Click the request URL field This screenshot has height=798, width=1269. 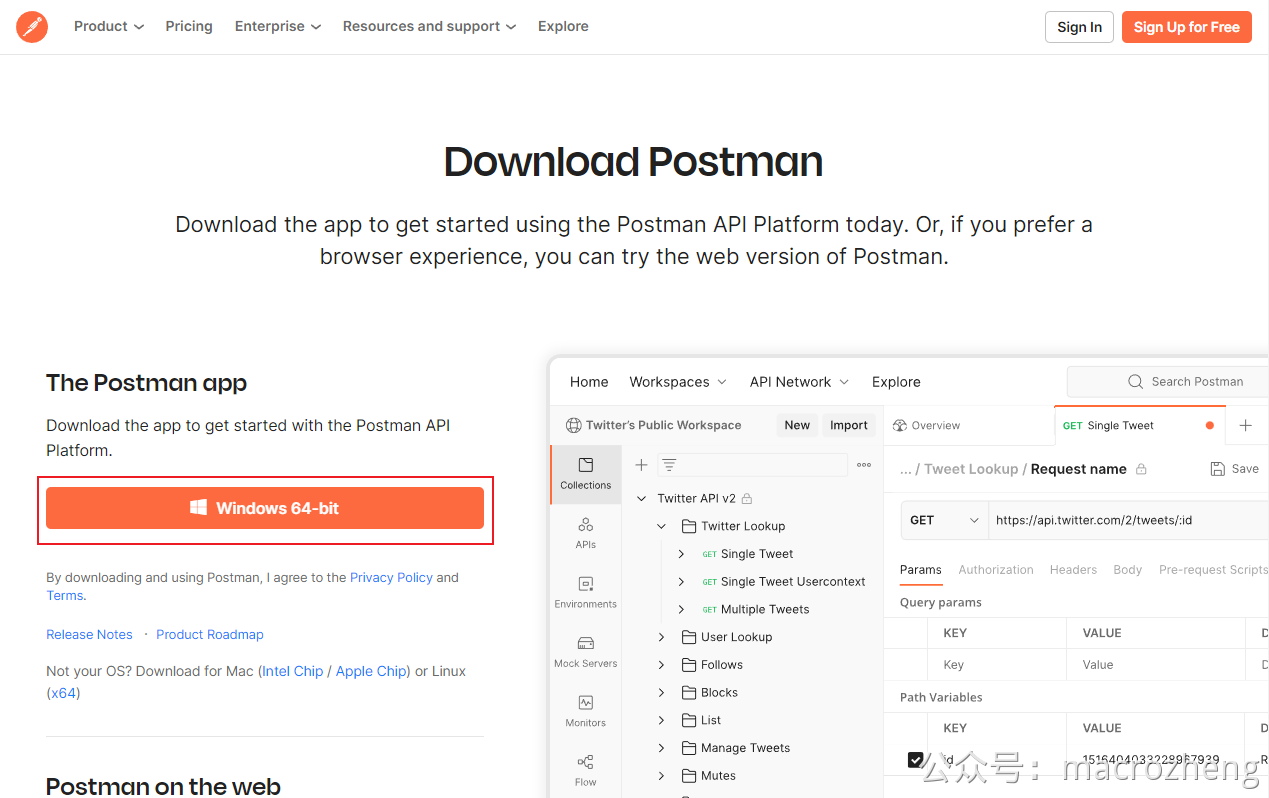(x=1128, y=520)
